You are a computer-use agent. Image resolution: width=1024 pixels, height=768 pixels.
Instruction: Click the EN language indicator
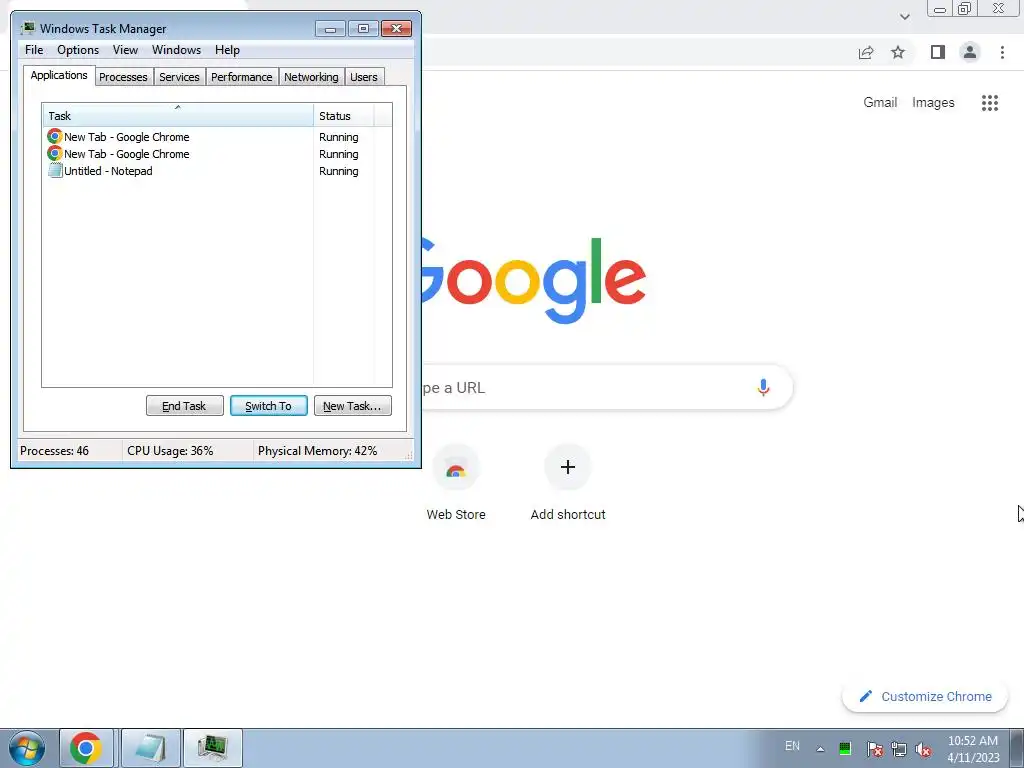pos(792,746)
